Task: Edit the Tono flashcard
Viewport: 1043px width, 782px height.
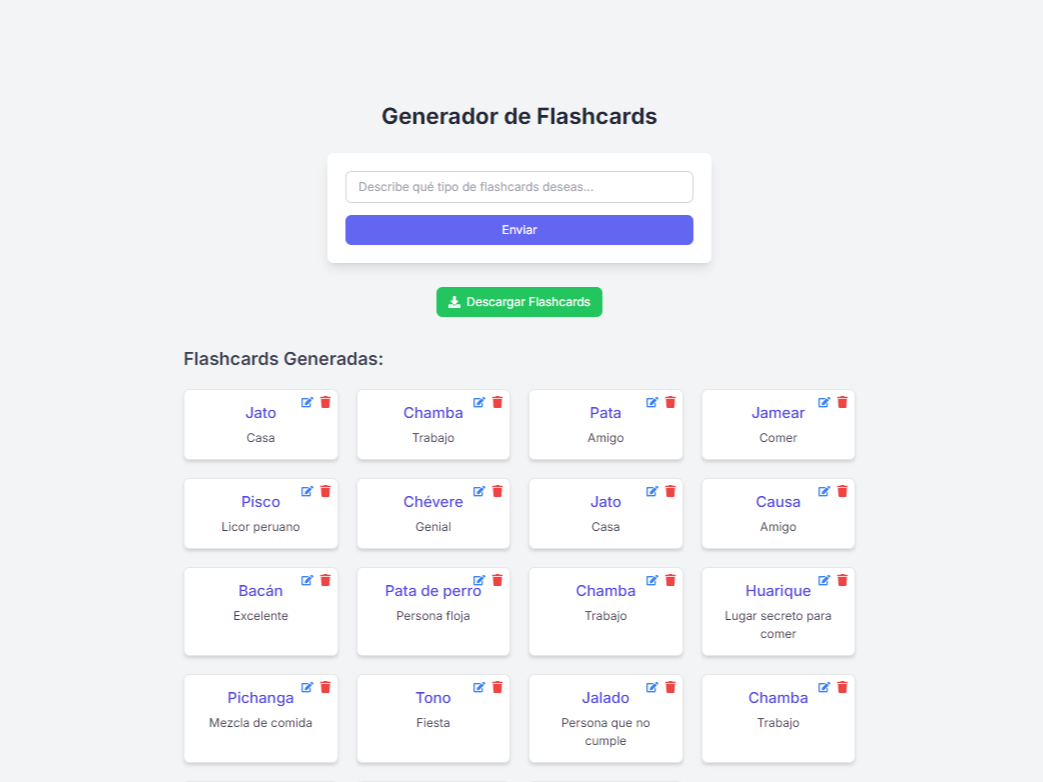Action: pos(479,687)
